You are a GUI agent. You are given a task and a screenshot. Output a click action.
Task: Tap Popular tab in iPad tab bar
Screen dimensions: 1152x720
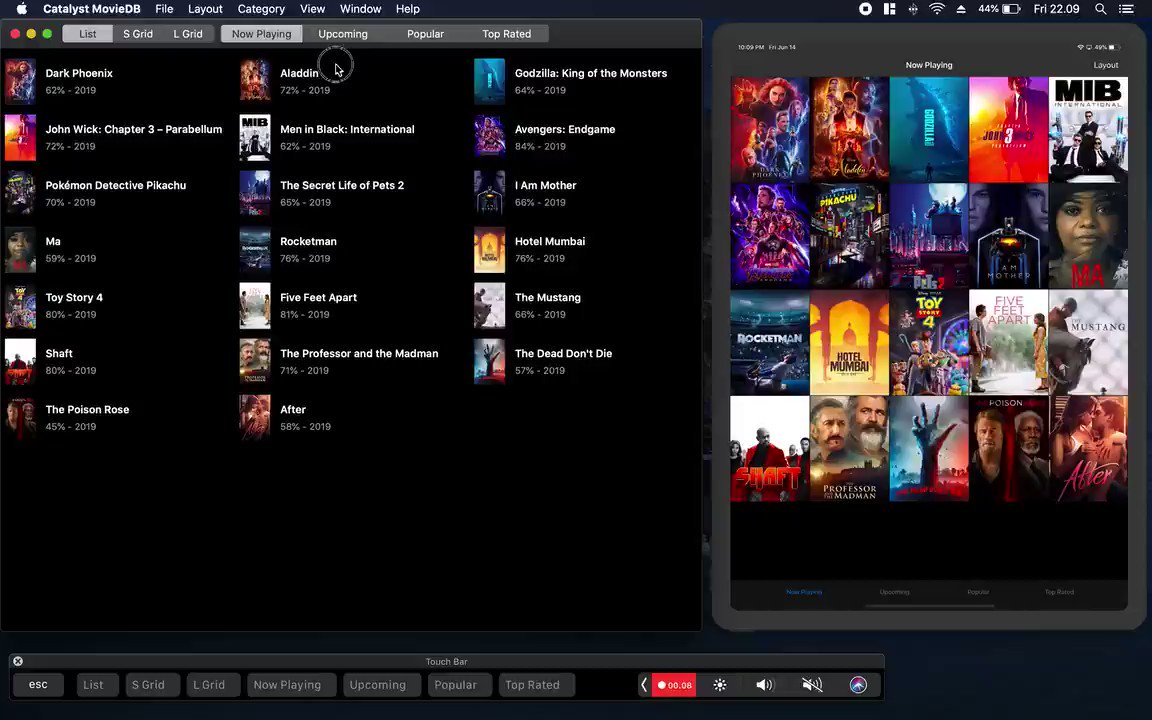tap(978, 592)
